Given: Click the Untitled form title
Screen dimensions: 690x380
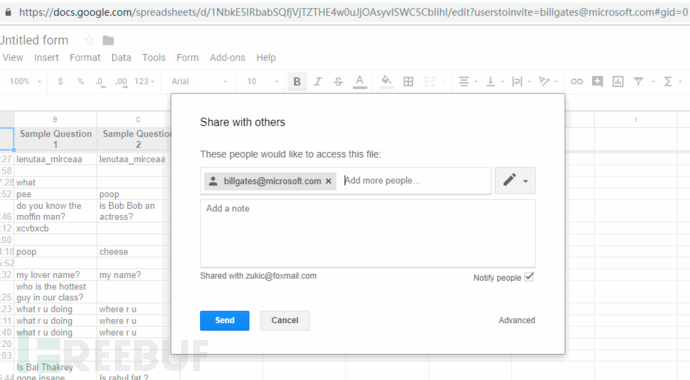Looking at the screenshot, I should click(x=34, y=40).
